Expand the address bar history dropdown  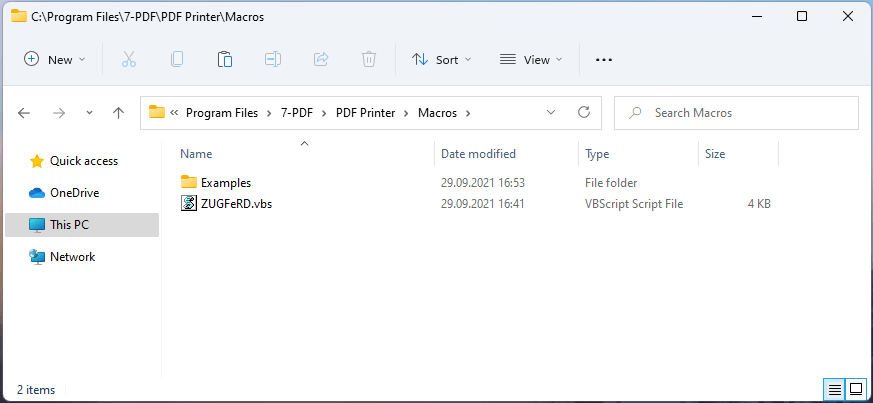[551, 112]
